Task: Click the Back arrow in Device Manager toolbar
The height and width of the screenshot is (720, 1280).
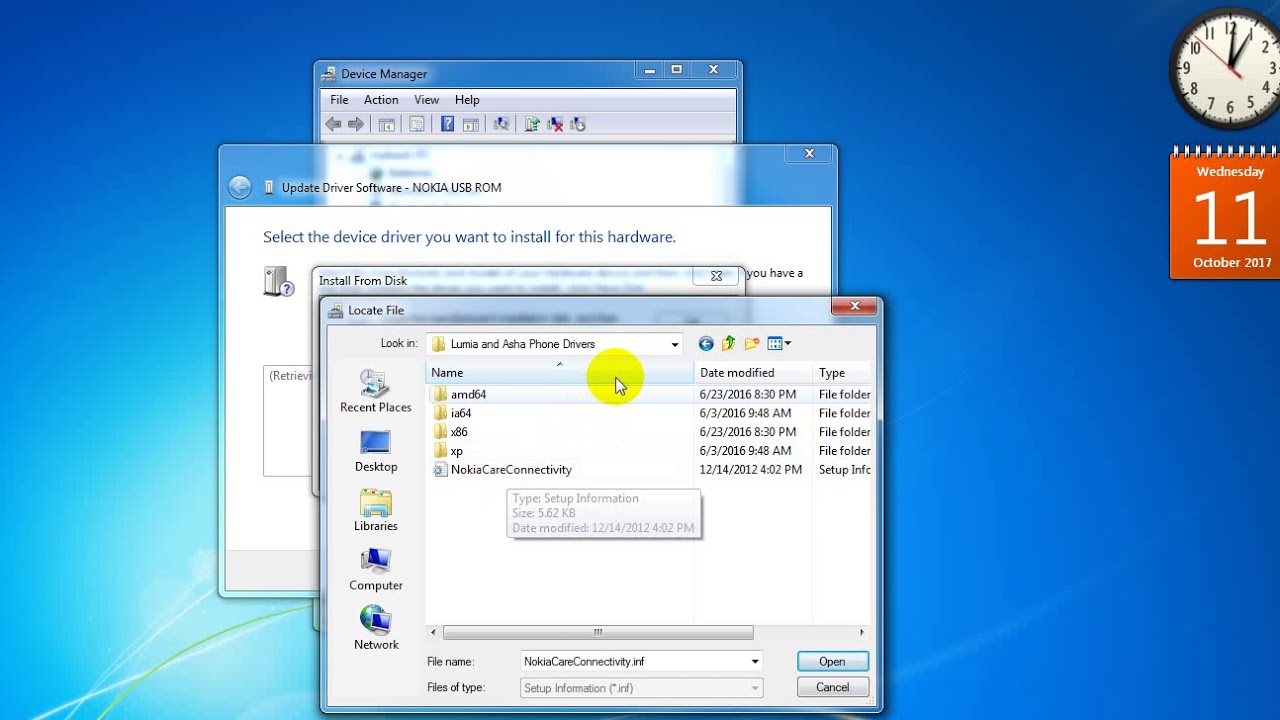Action: [x=333, y=124]
